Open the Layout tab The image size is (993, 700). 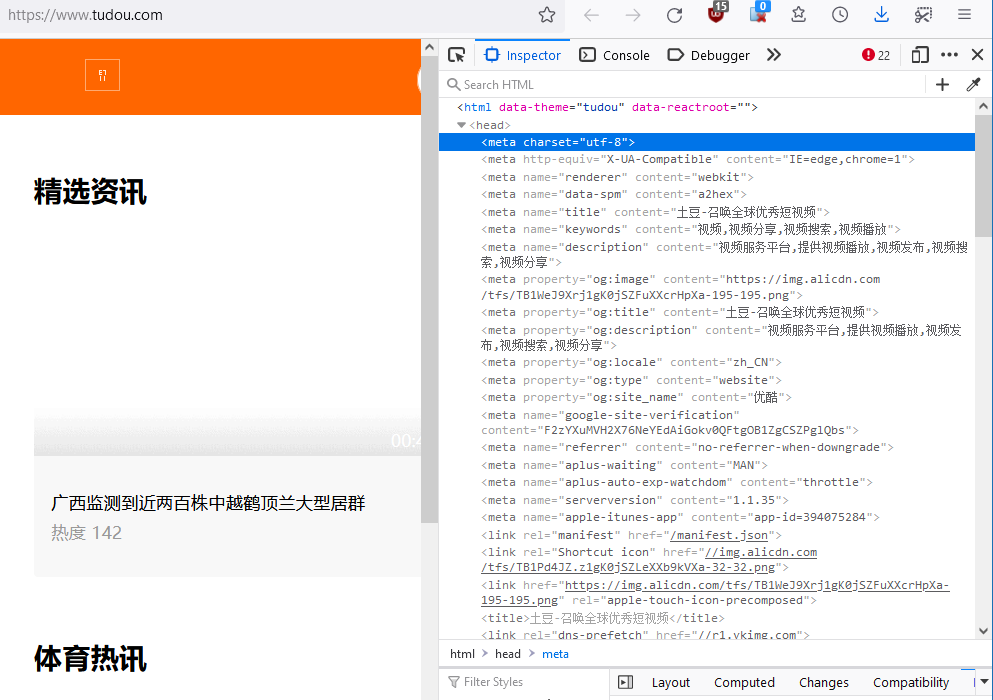click(x=671, y=683)
